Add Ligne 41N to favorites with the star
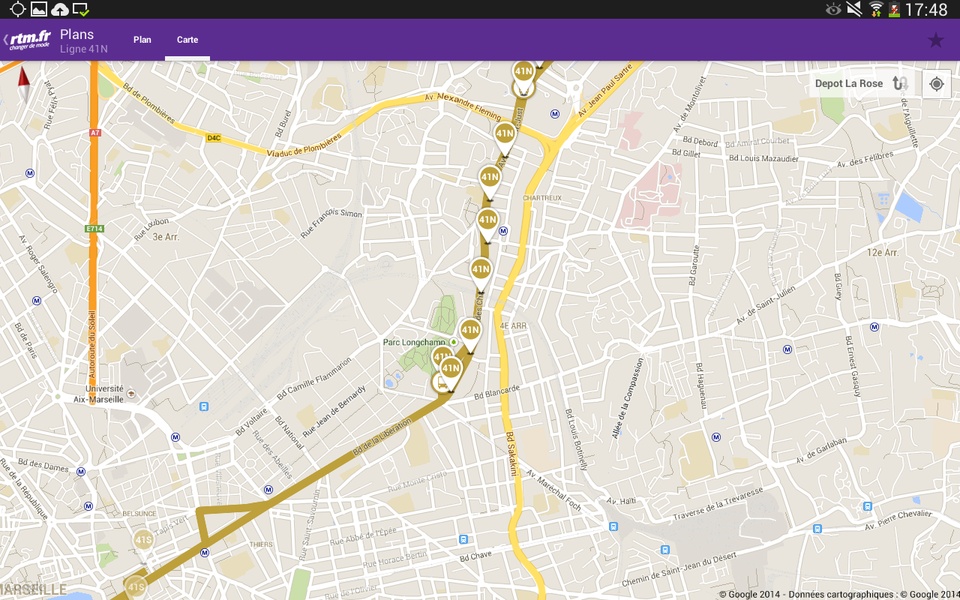This screenshot has height=600, width=960. pyautogui.click(x=935, y=40)
